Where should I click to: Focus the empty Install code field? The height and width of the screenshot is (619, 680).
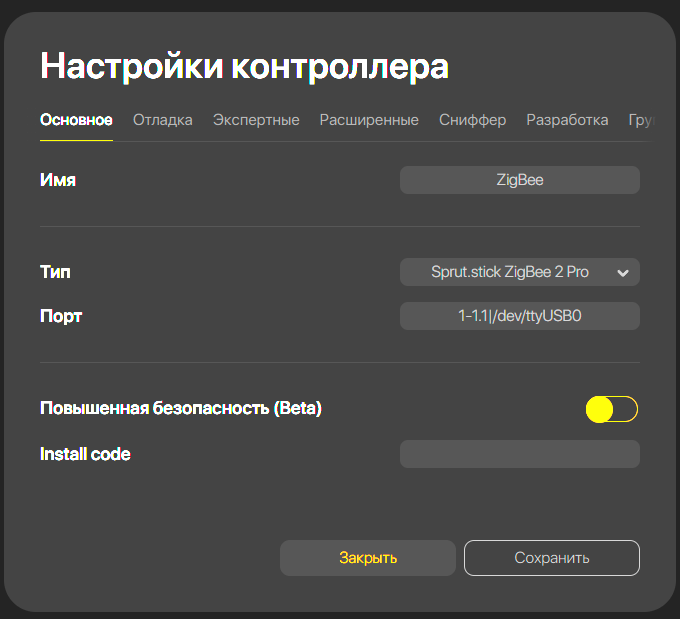point(519,454)
